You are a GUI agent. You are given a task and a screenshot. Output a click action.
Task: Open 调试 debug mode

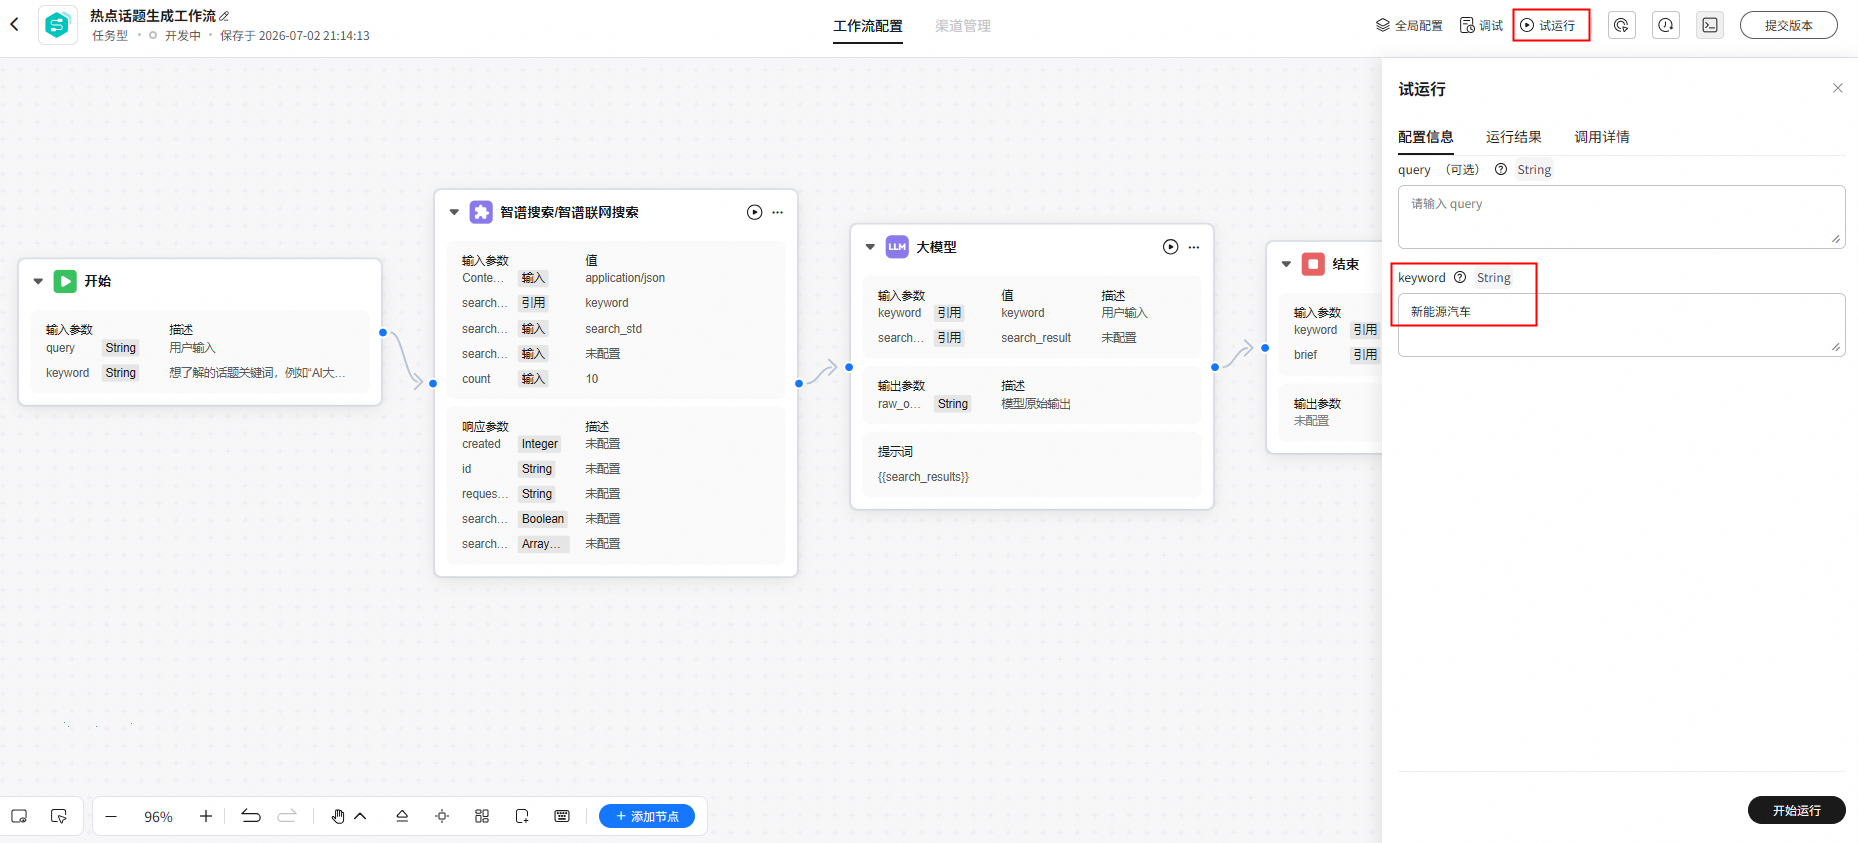1481,25
